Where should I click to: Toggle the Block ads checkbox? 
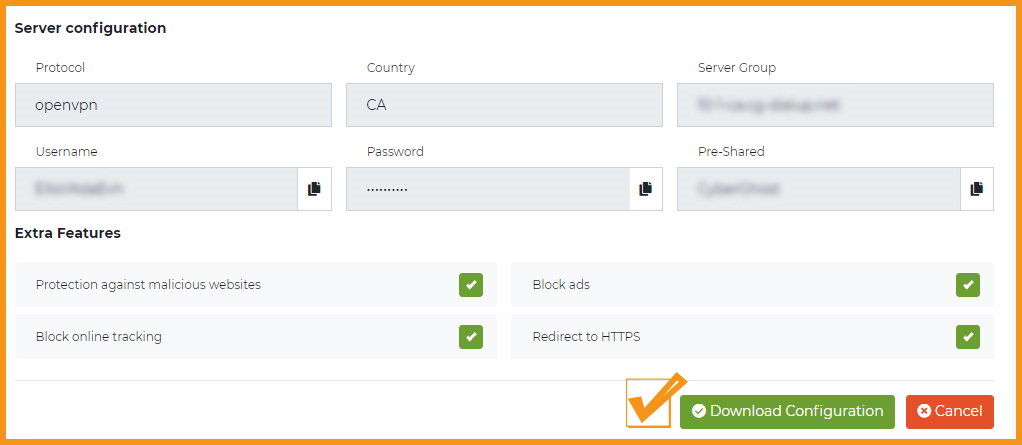click(968, 285)
